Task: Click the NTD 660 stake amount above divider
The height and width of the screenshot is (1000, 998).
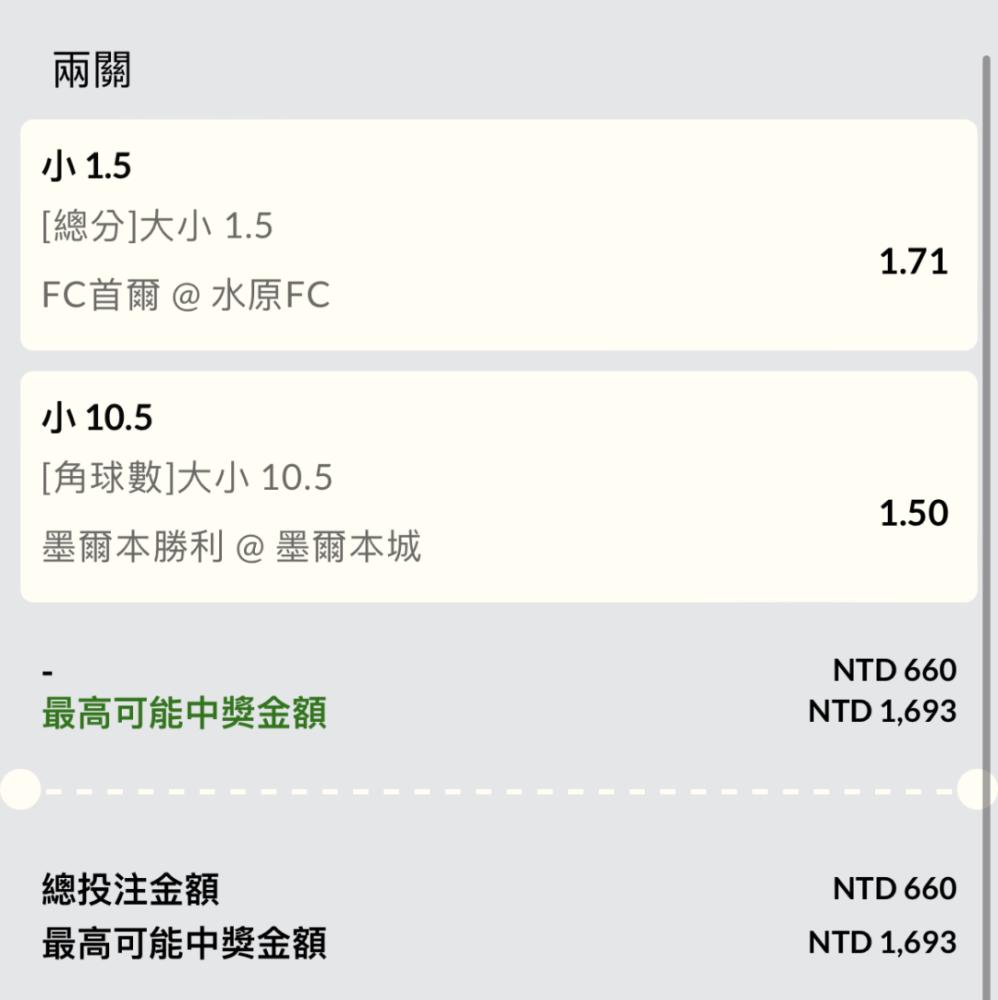Action: [895, 670]
